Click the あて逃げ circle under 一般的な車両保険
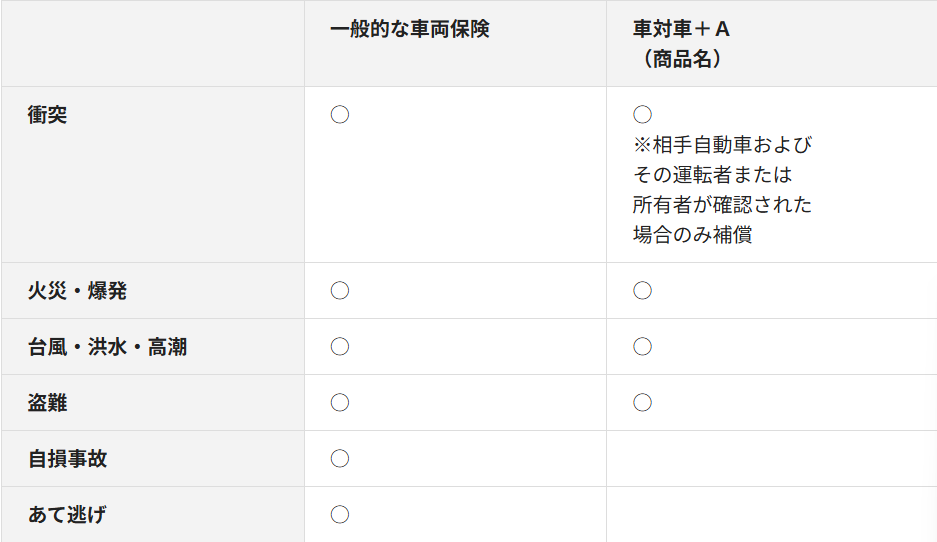 point(340,515)
